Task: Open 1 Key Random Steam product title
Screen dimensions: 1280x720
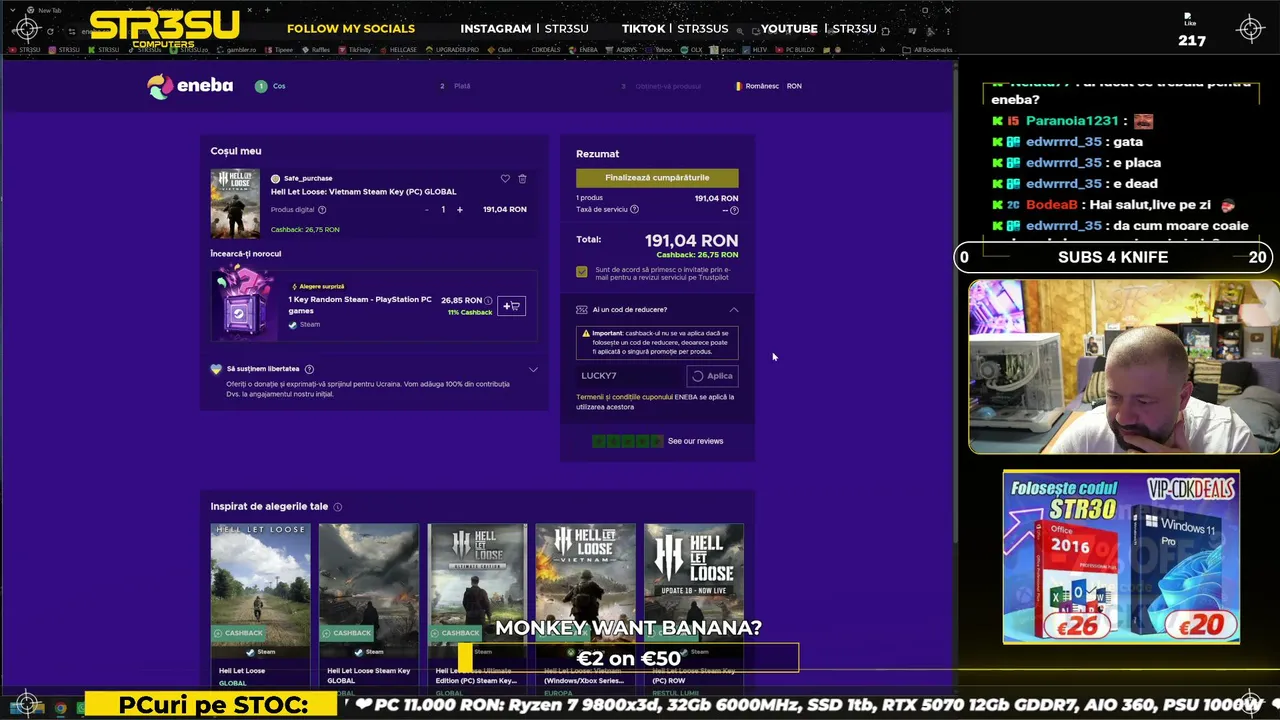Action: point(360,305)
